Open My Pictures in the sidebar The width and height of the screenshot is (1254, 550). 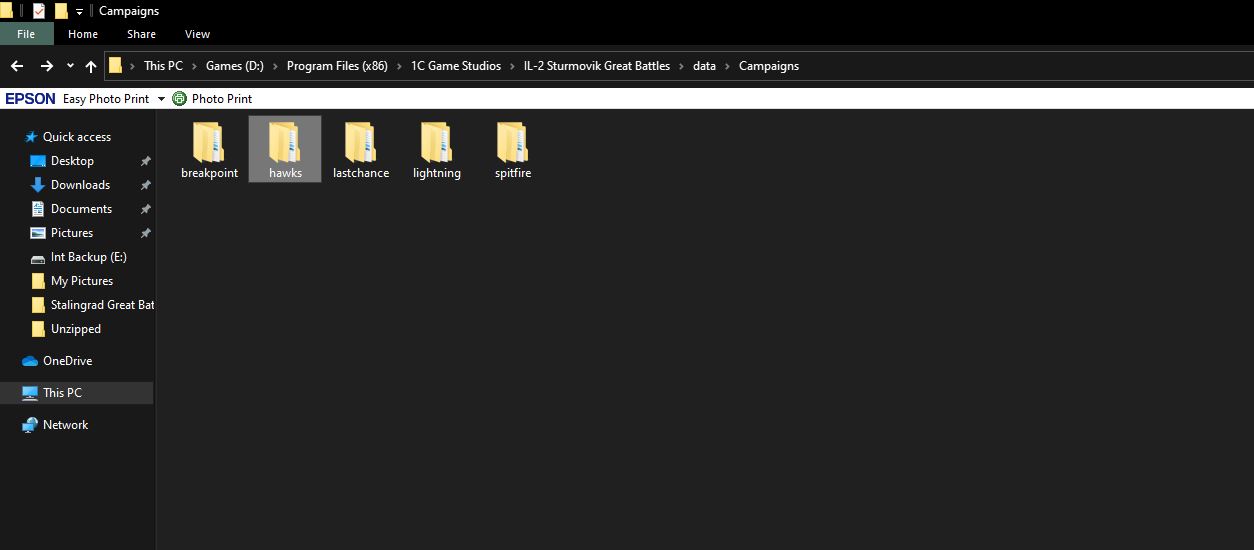[x=82, y=281]
